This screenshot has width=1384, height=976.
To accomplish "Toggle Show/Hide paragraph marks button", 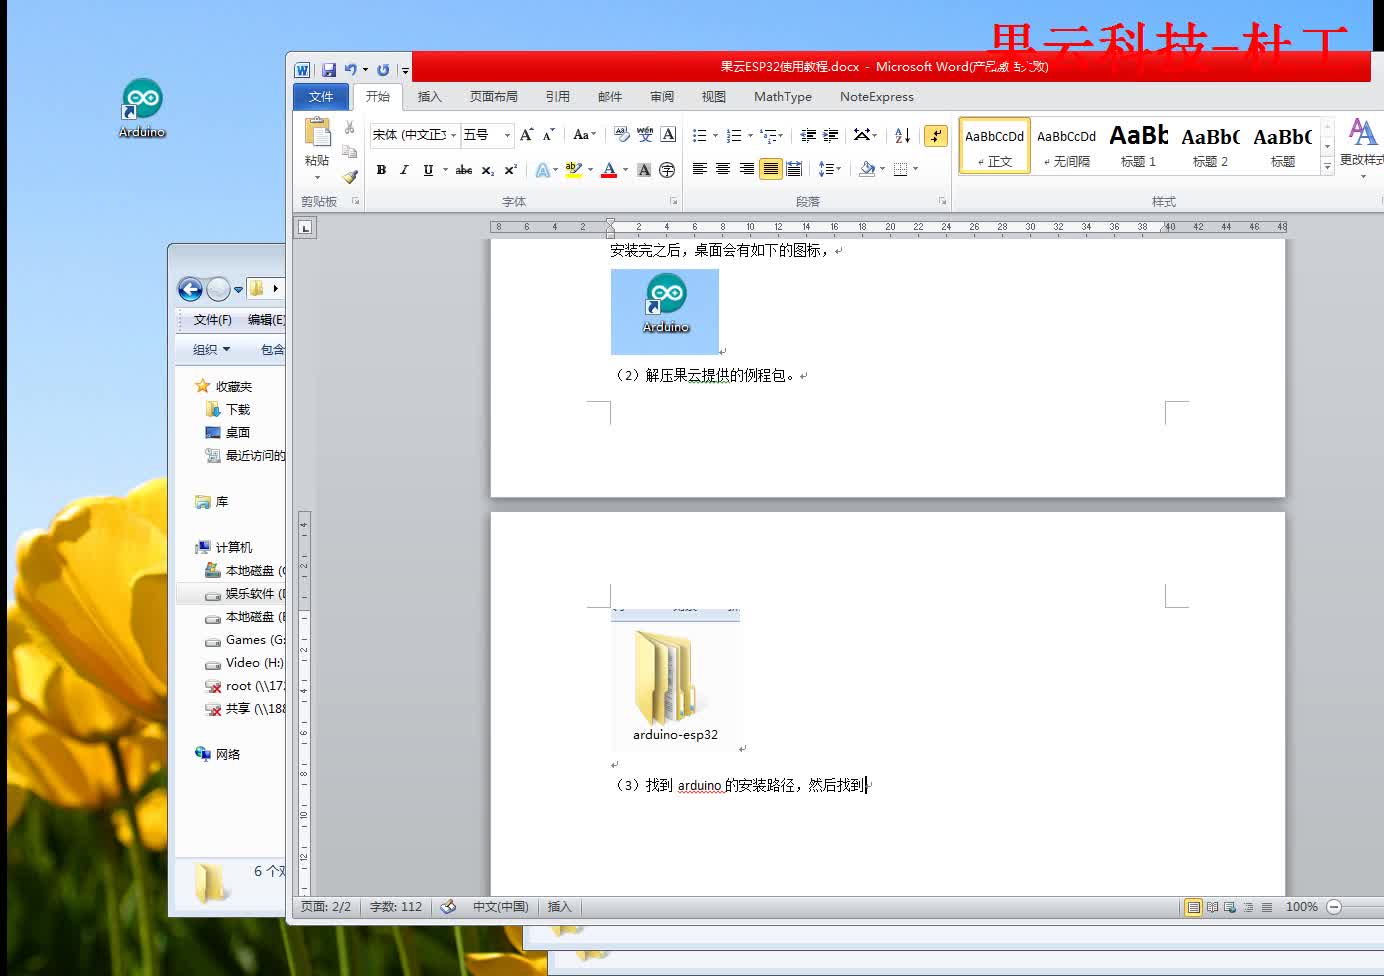I will [936, 135].
